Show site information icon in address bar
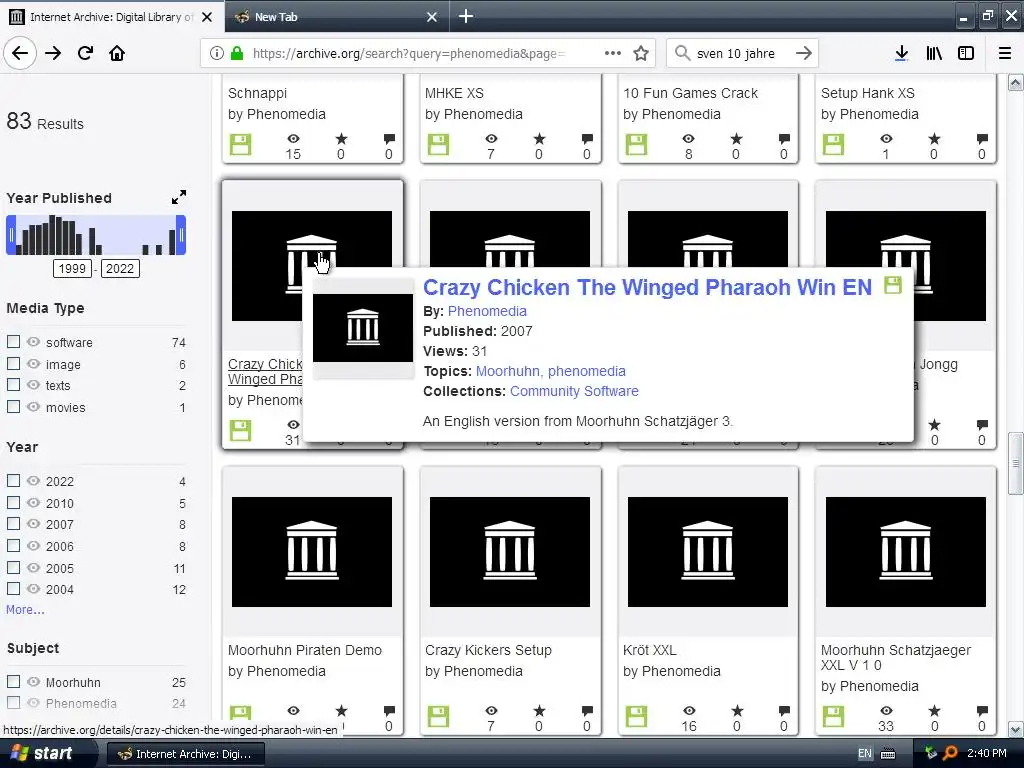 point(217,53)
